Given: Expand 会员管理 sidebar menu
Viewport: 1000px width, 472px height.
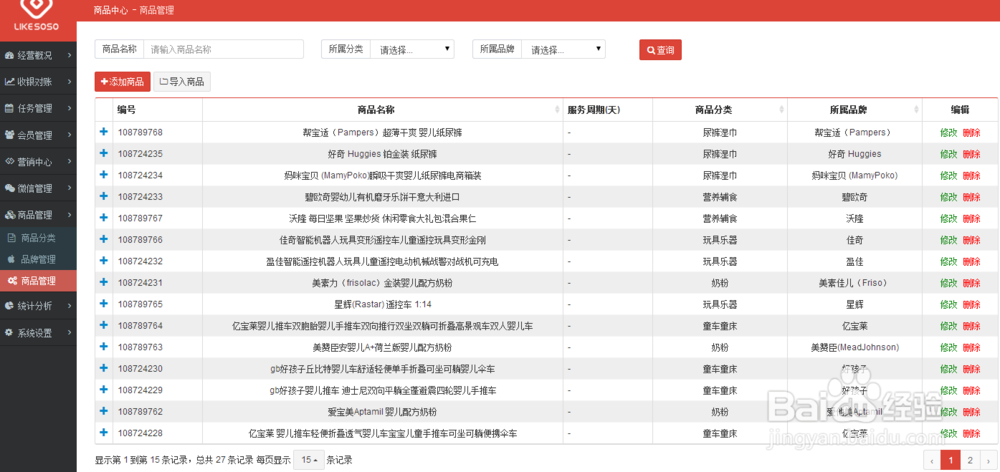Looking at the screenshot, I should click(x=38, y=135).
